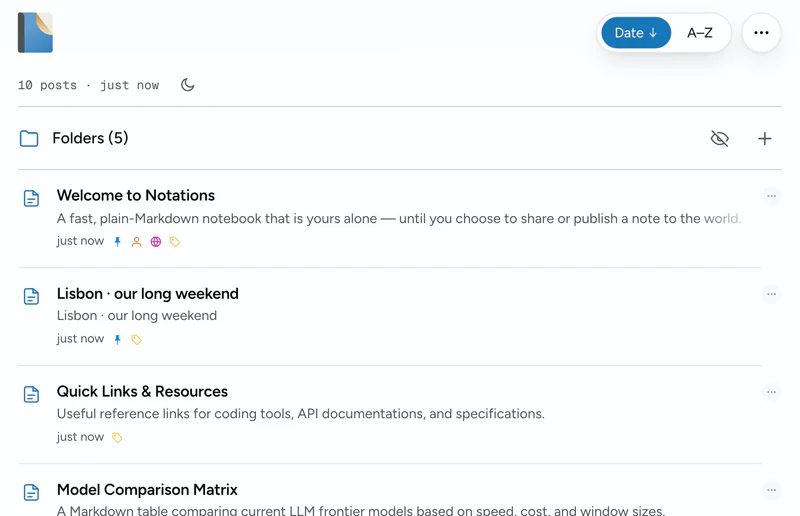Open more menu for Lisbon note
Image resolution: width=800 pixels, height=516 pixels.
pos(771,294)
